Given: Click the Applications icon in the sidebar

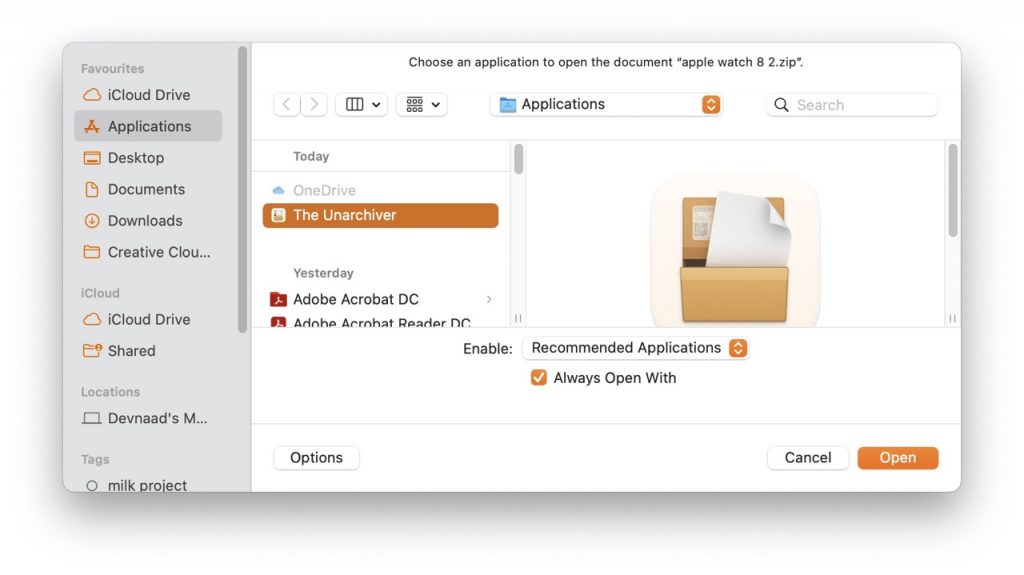Looking at the screenshot, I should pos(92,126).
